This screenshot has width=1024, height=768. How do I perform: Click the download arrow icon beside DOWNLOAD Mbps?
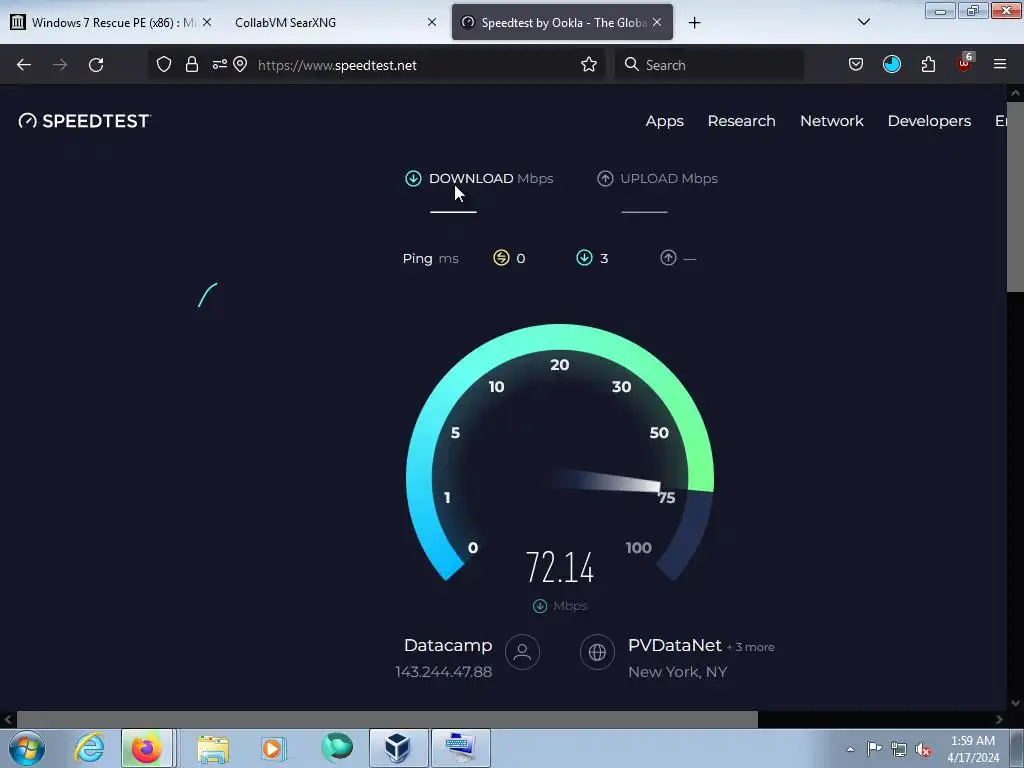413,178
